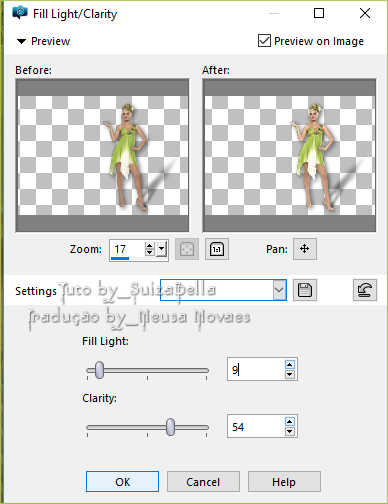Image resolution: width=388 pixels, height=504 pixels.
Task: Click the Fill Light value field
Action: pyautogui.click(x=256, y=369)
